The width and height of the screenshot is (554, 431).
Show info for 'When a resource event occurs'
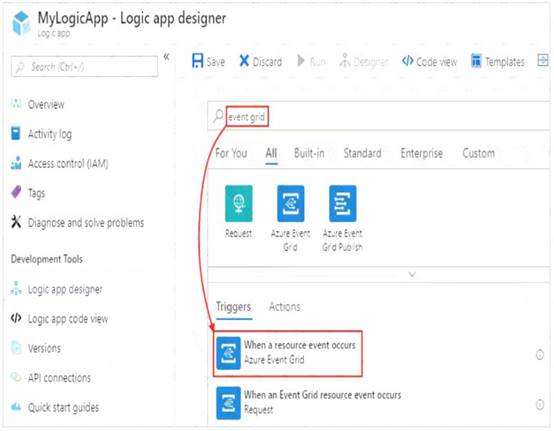coord(540,354)
